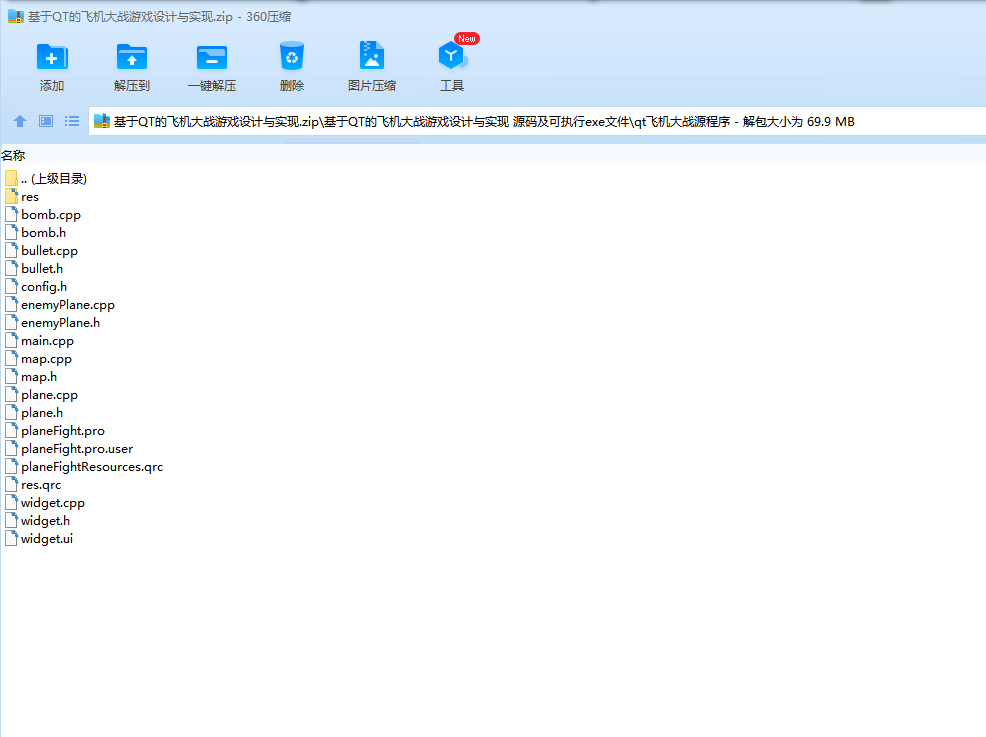Screen dimensions: 986x737
Task: Click the file icon beside config.h
Action: pyautogui.click(x=11, y=287)
